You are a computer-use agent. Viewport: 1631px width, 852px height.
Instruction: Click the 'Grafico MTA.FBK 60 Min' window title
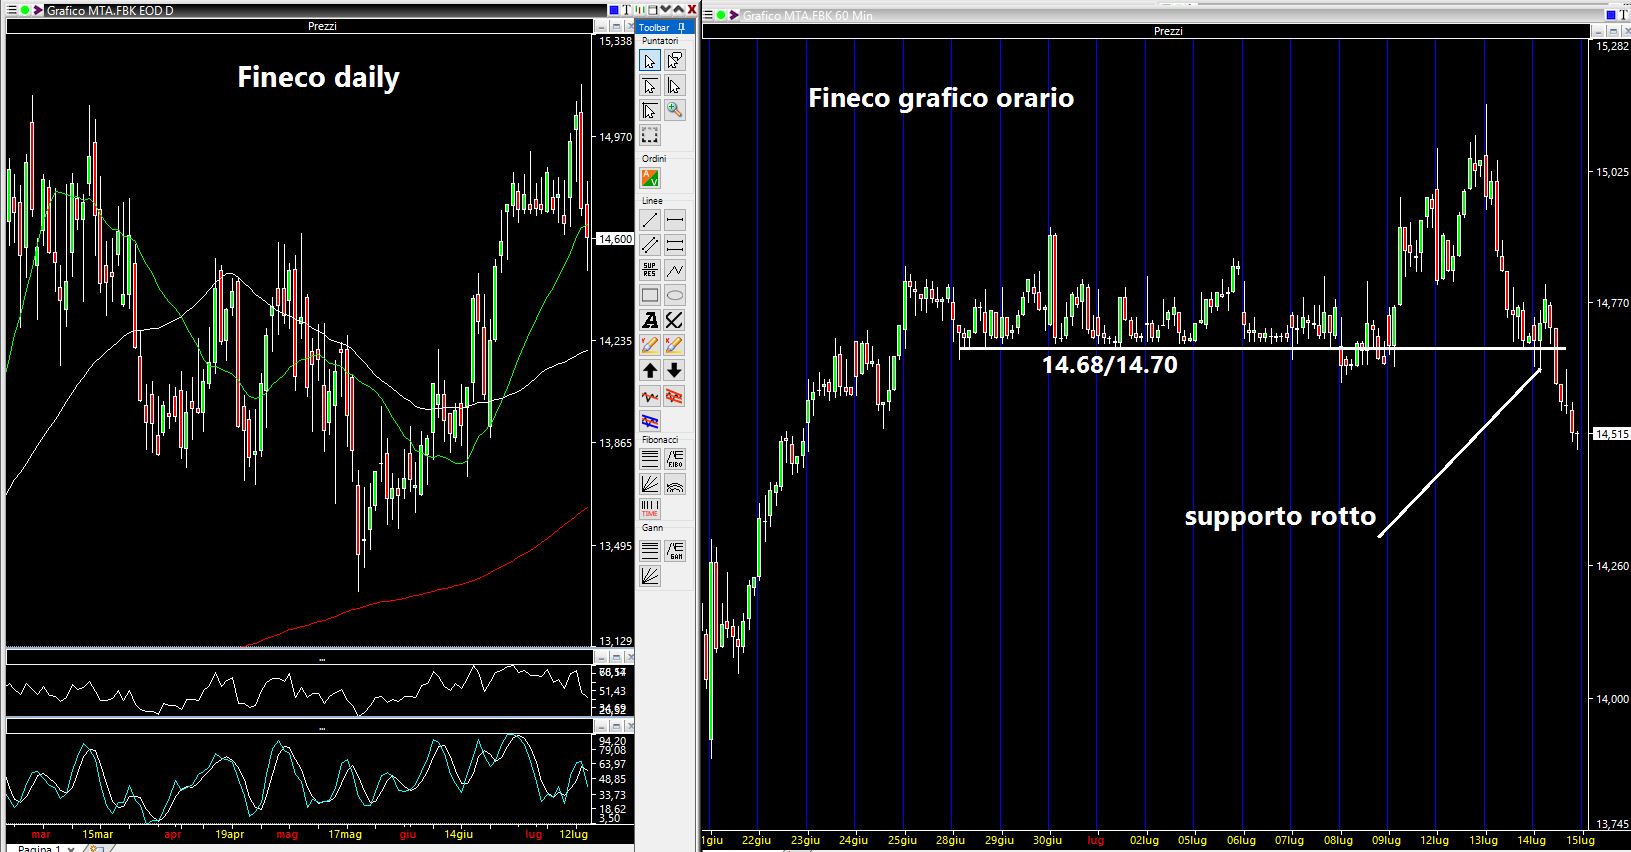pyautogui.click(x=809, y=15)
